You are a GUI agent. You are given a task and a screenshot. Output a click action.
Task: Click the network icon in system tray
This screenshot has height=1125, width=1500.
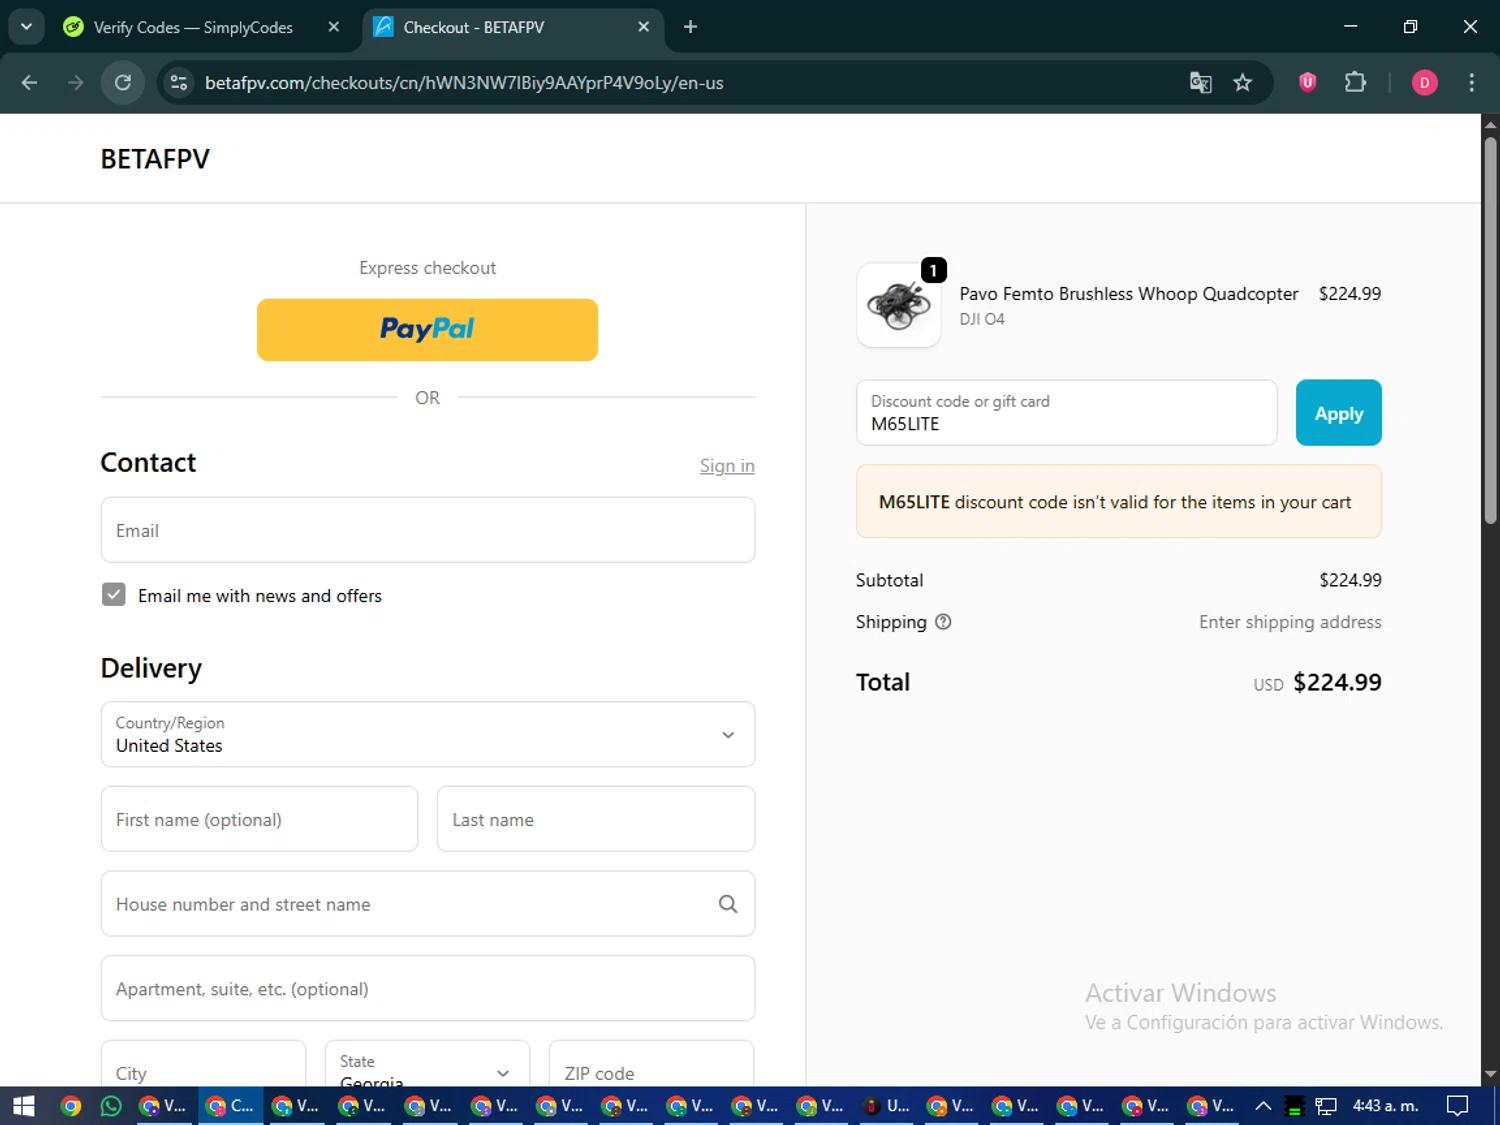1326,1106
